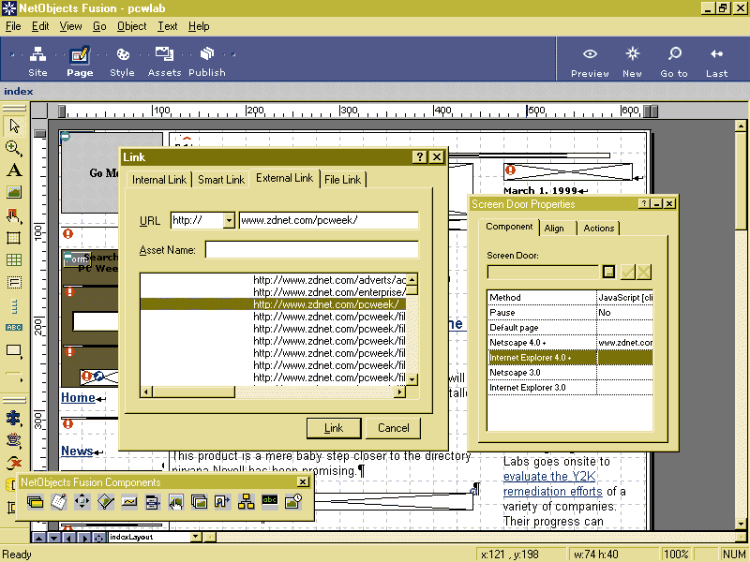The height and width of the screenshot is (562, 750).
Task: Select the ABC form field tool
Action: point(14,328)
